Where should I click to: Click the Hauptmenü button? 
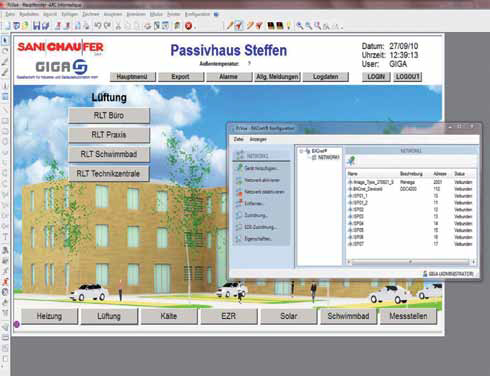(x=133, y=77)
